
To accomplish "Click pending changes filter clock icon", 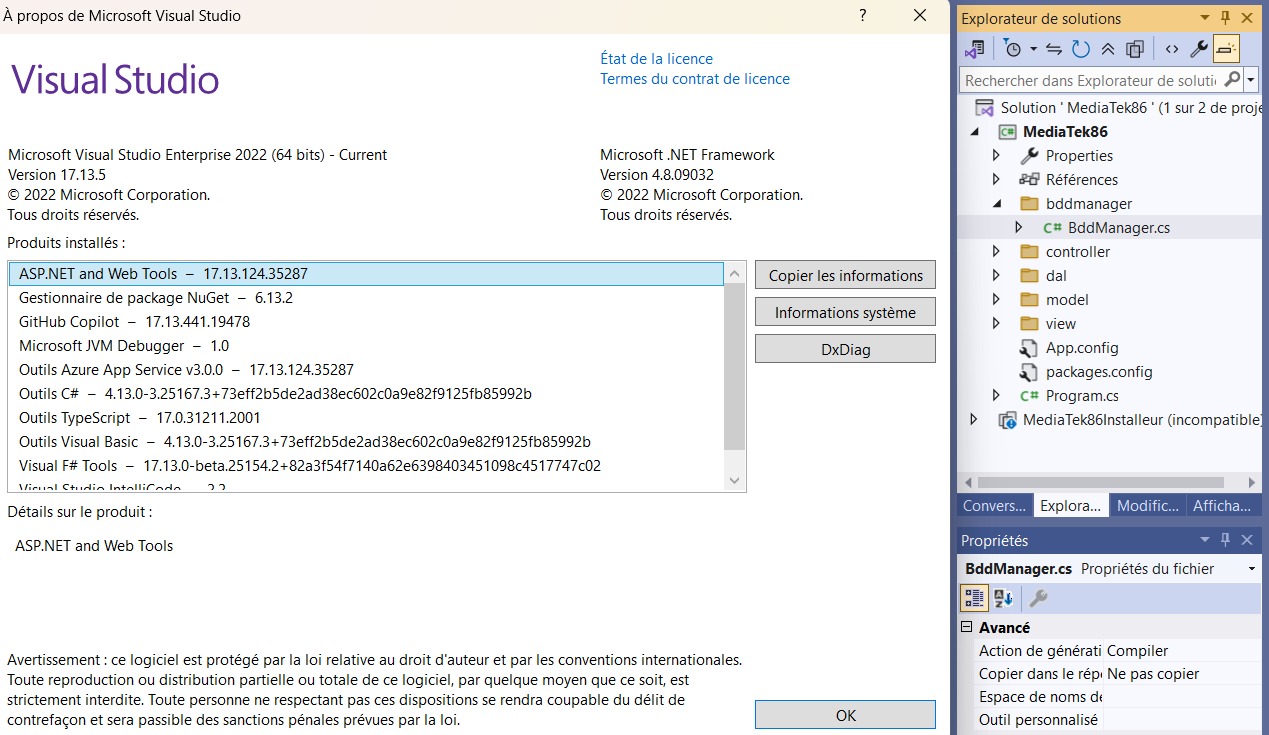I will [x=1013, y=49].
